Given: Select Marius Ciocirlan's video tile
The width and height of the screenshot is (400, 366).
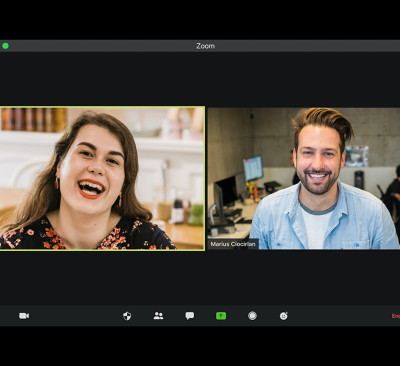Looking at the screenshot, I should [x=304, y=178].
